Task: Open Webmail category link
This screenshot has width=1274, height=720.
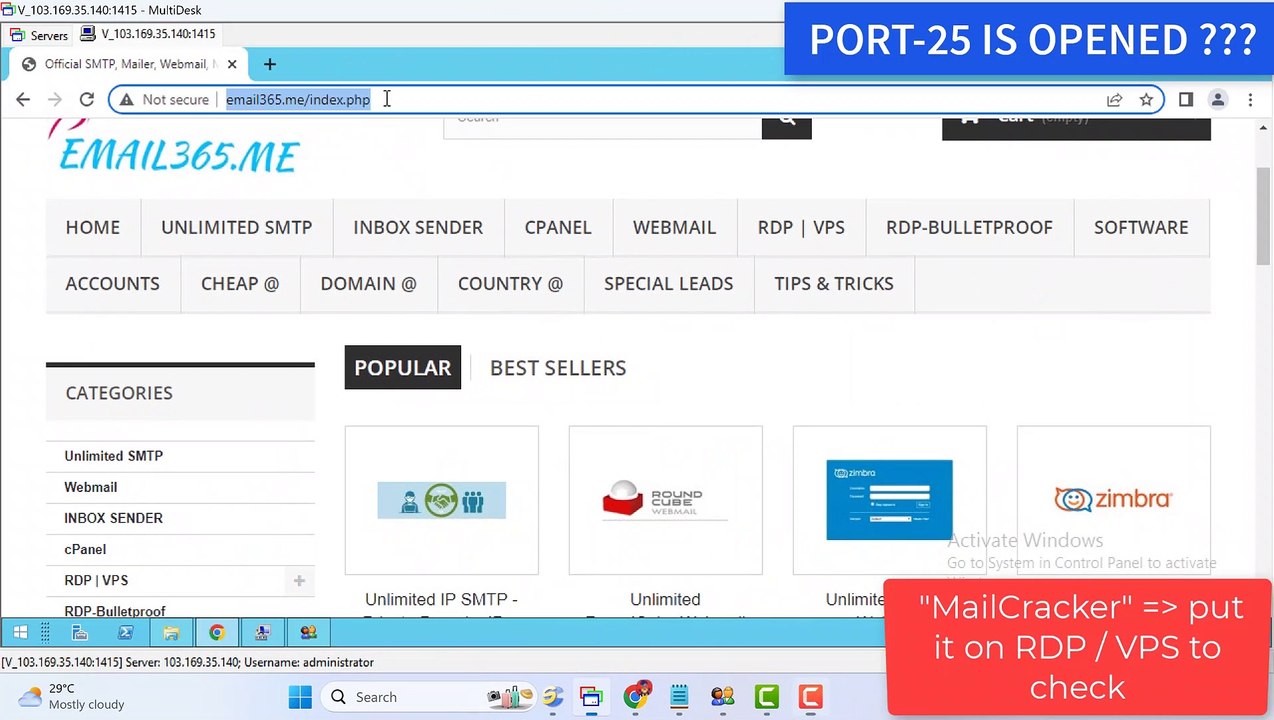Action: (x=91, y=487)
